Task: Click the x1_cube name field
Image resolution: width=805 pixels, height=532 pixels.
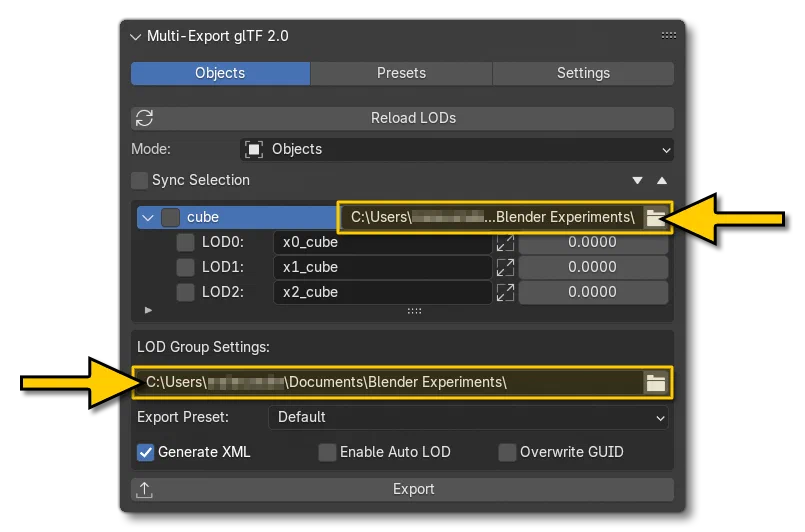Action: point(382,267)
